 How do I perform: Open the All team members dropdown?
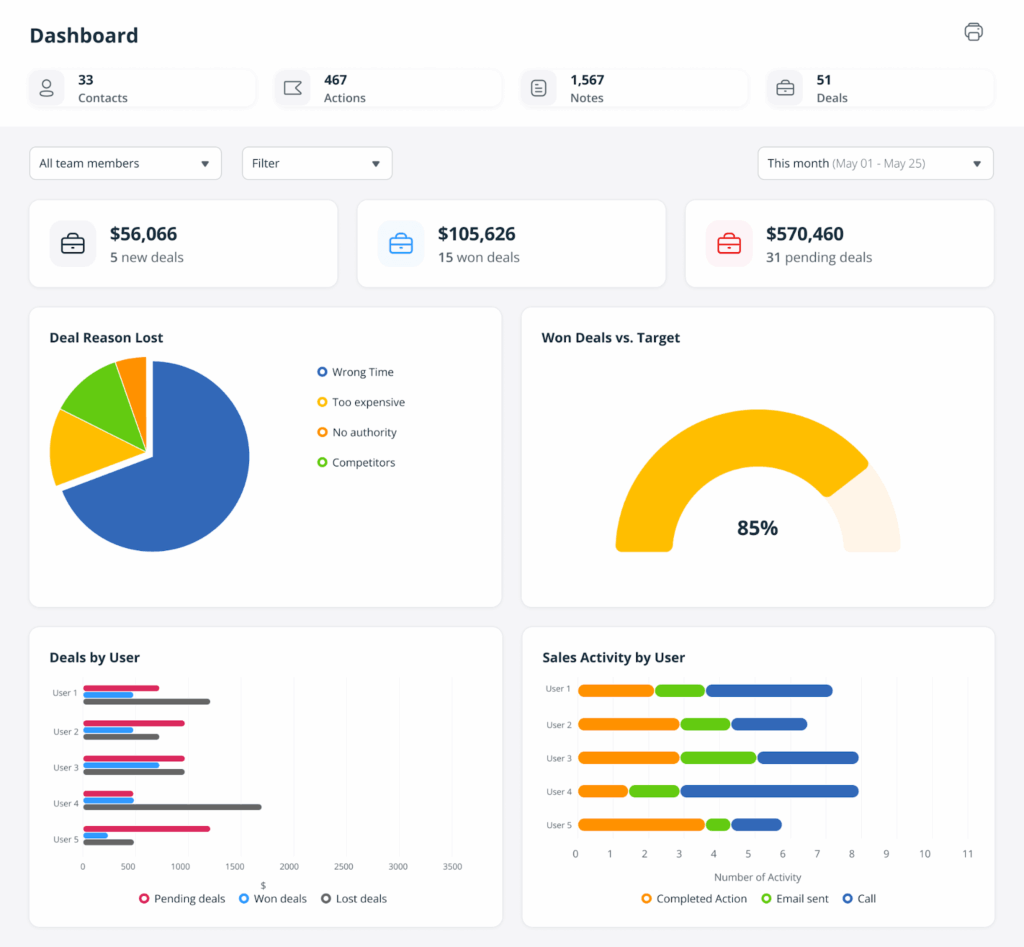click(125, 163)
